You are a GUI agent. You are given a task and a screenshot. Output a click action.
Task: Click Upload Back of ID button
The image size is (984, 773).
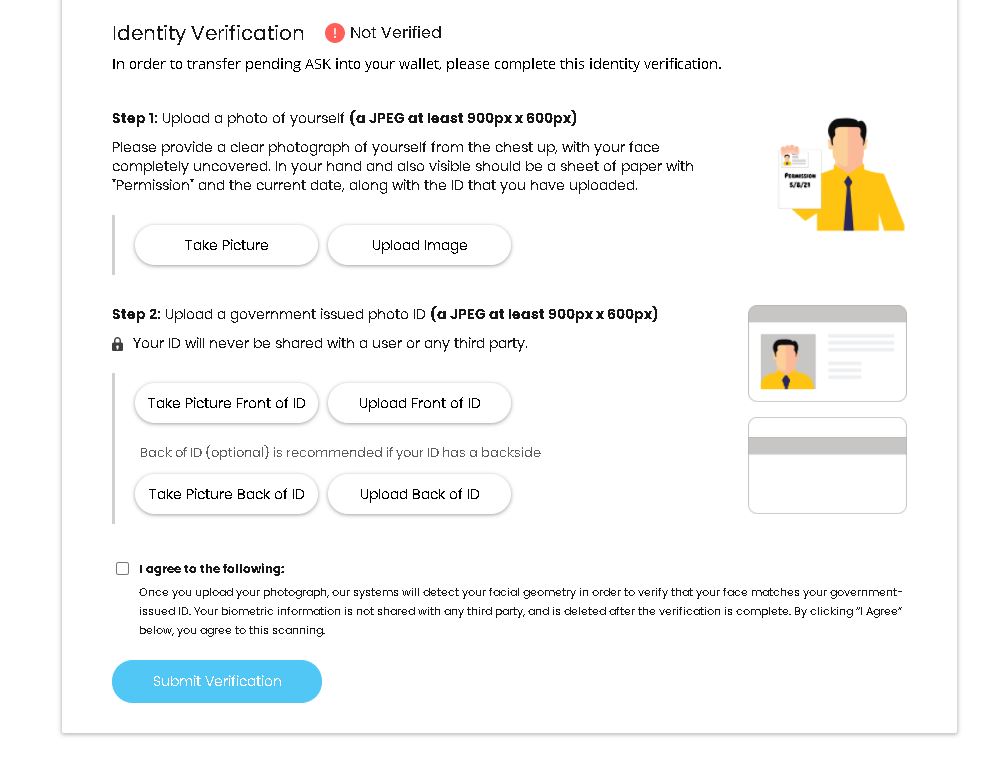[x=419, y=494]
